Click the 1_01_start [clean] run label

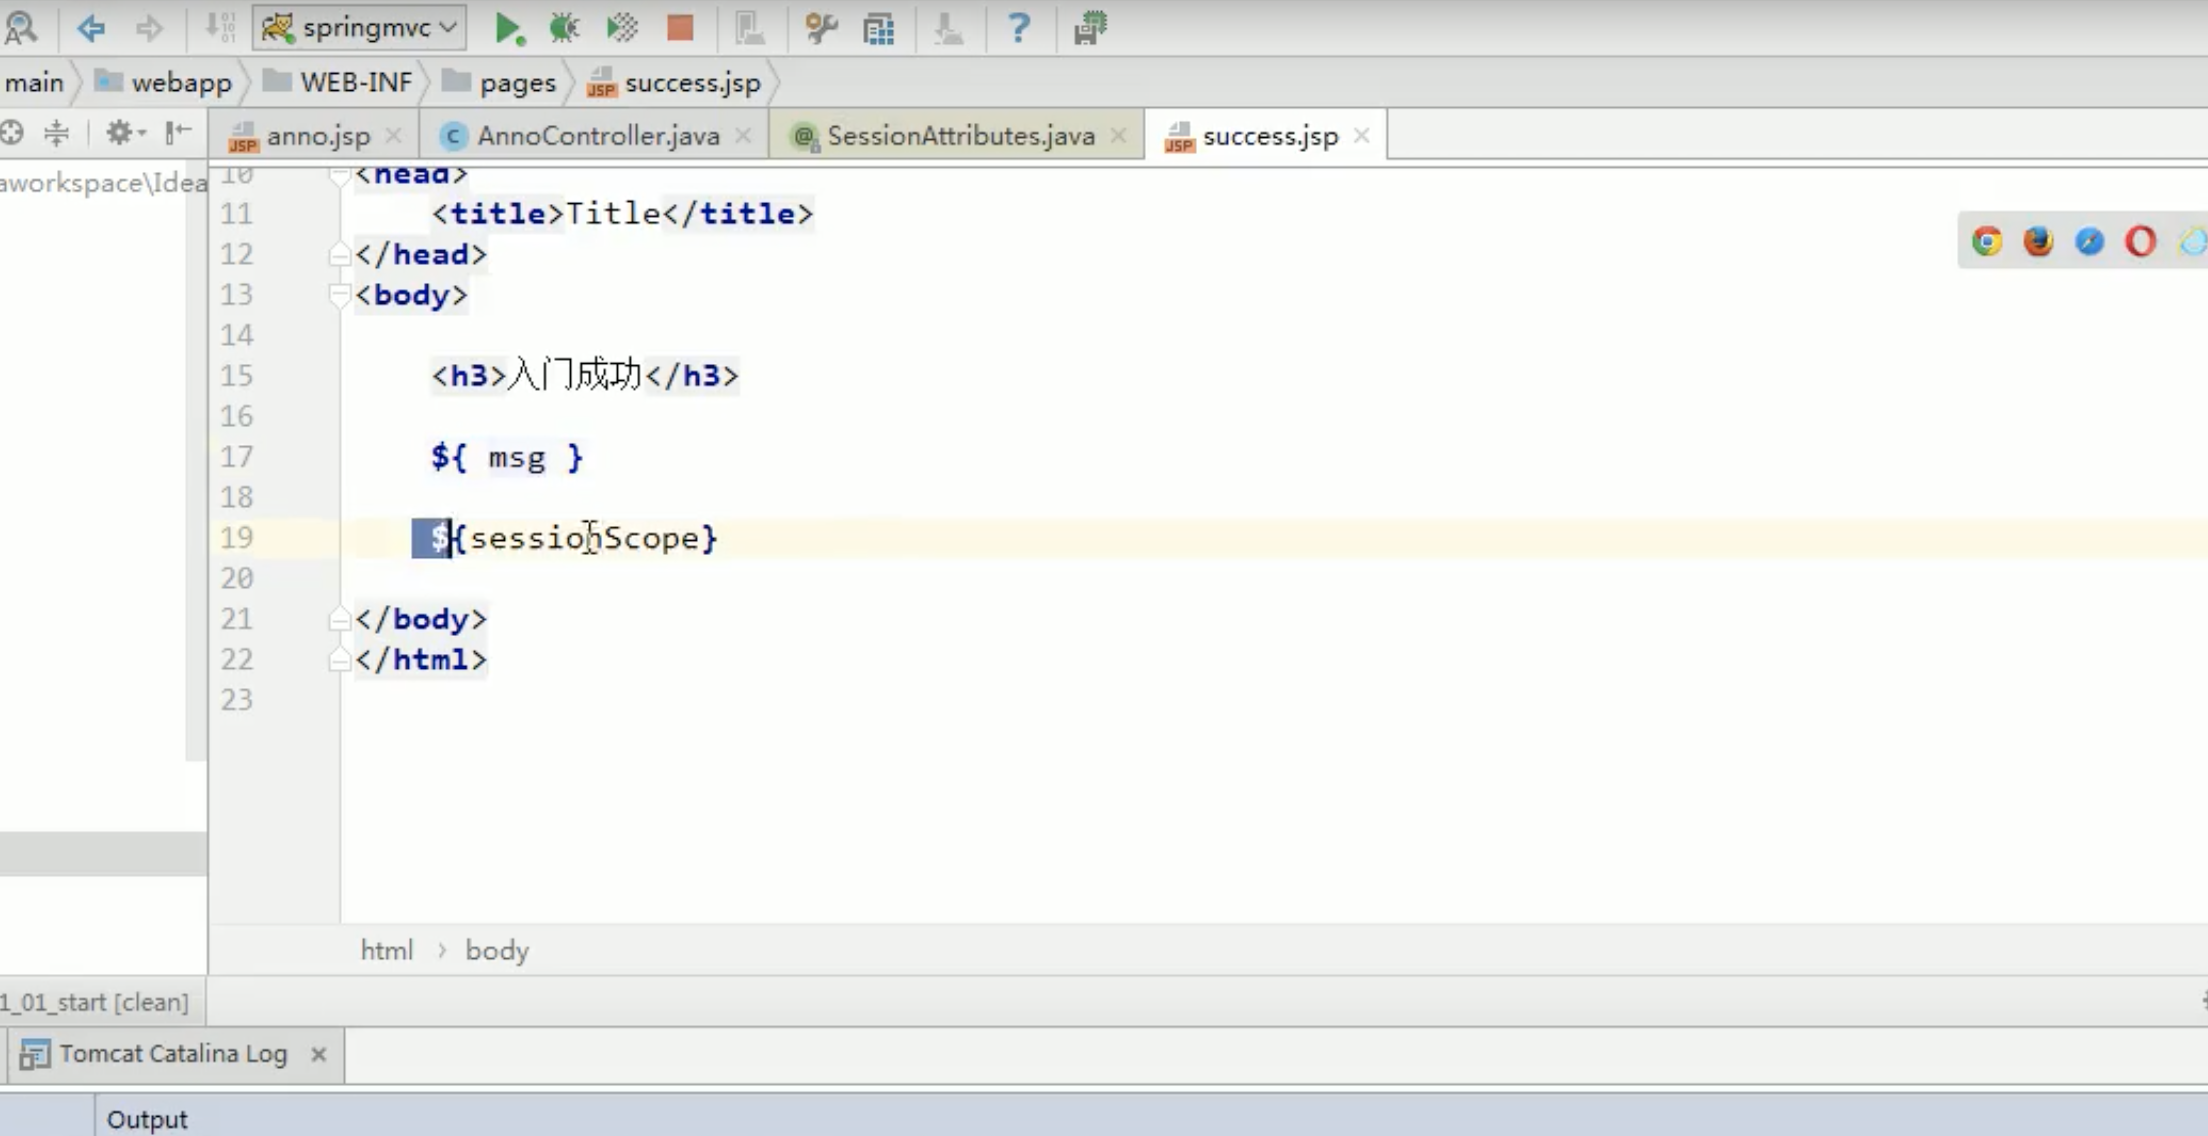(x=95, y=1001)
